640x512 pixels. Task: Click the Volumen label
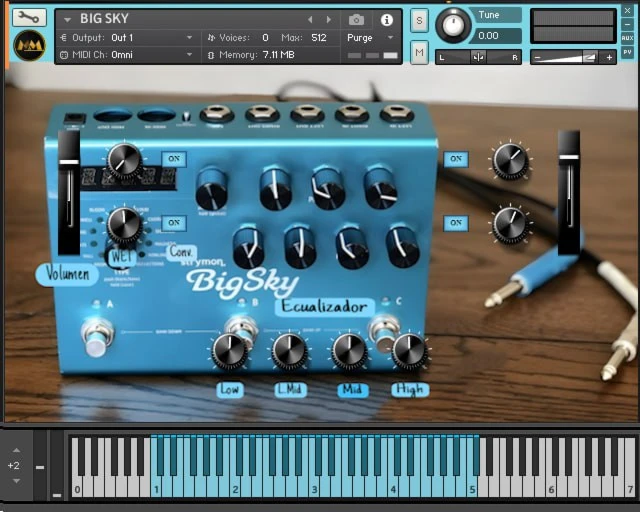67,274
